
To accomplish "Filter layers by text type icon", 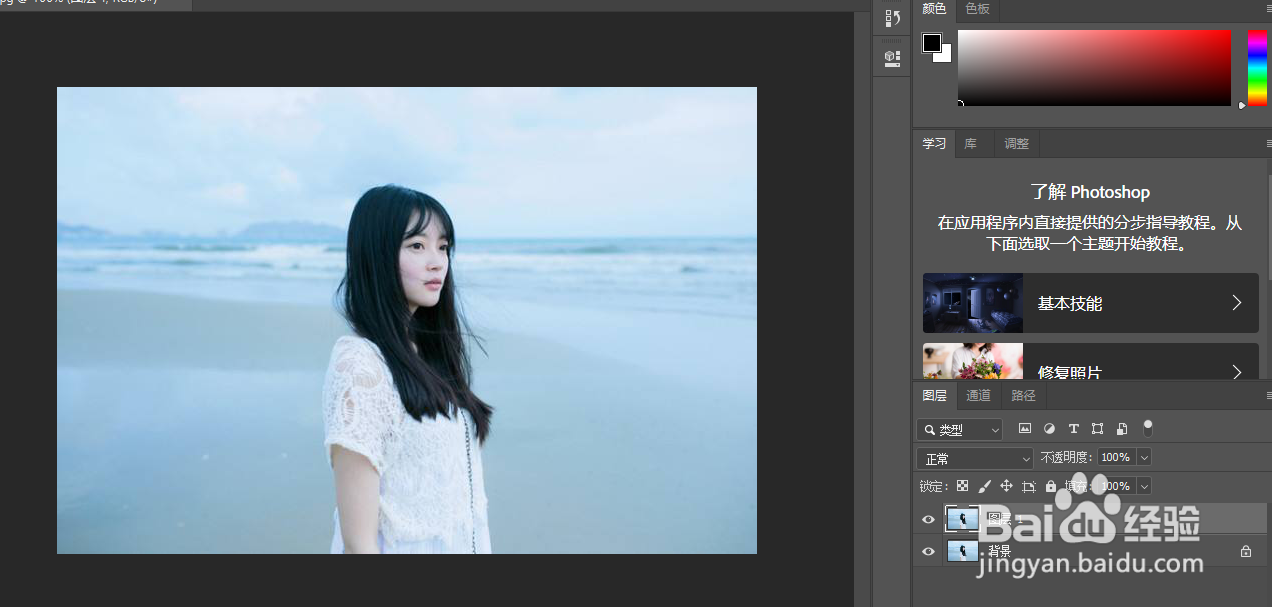I will point(1074,428).
